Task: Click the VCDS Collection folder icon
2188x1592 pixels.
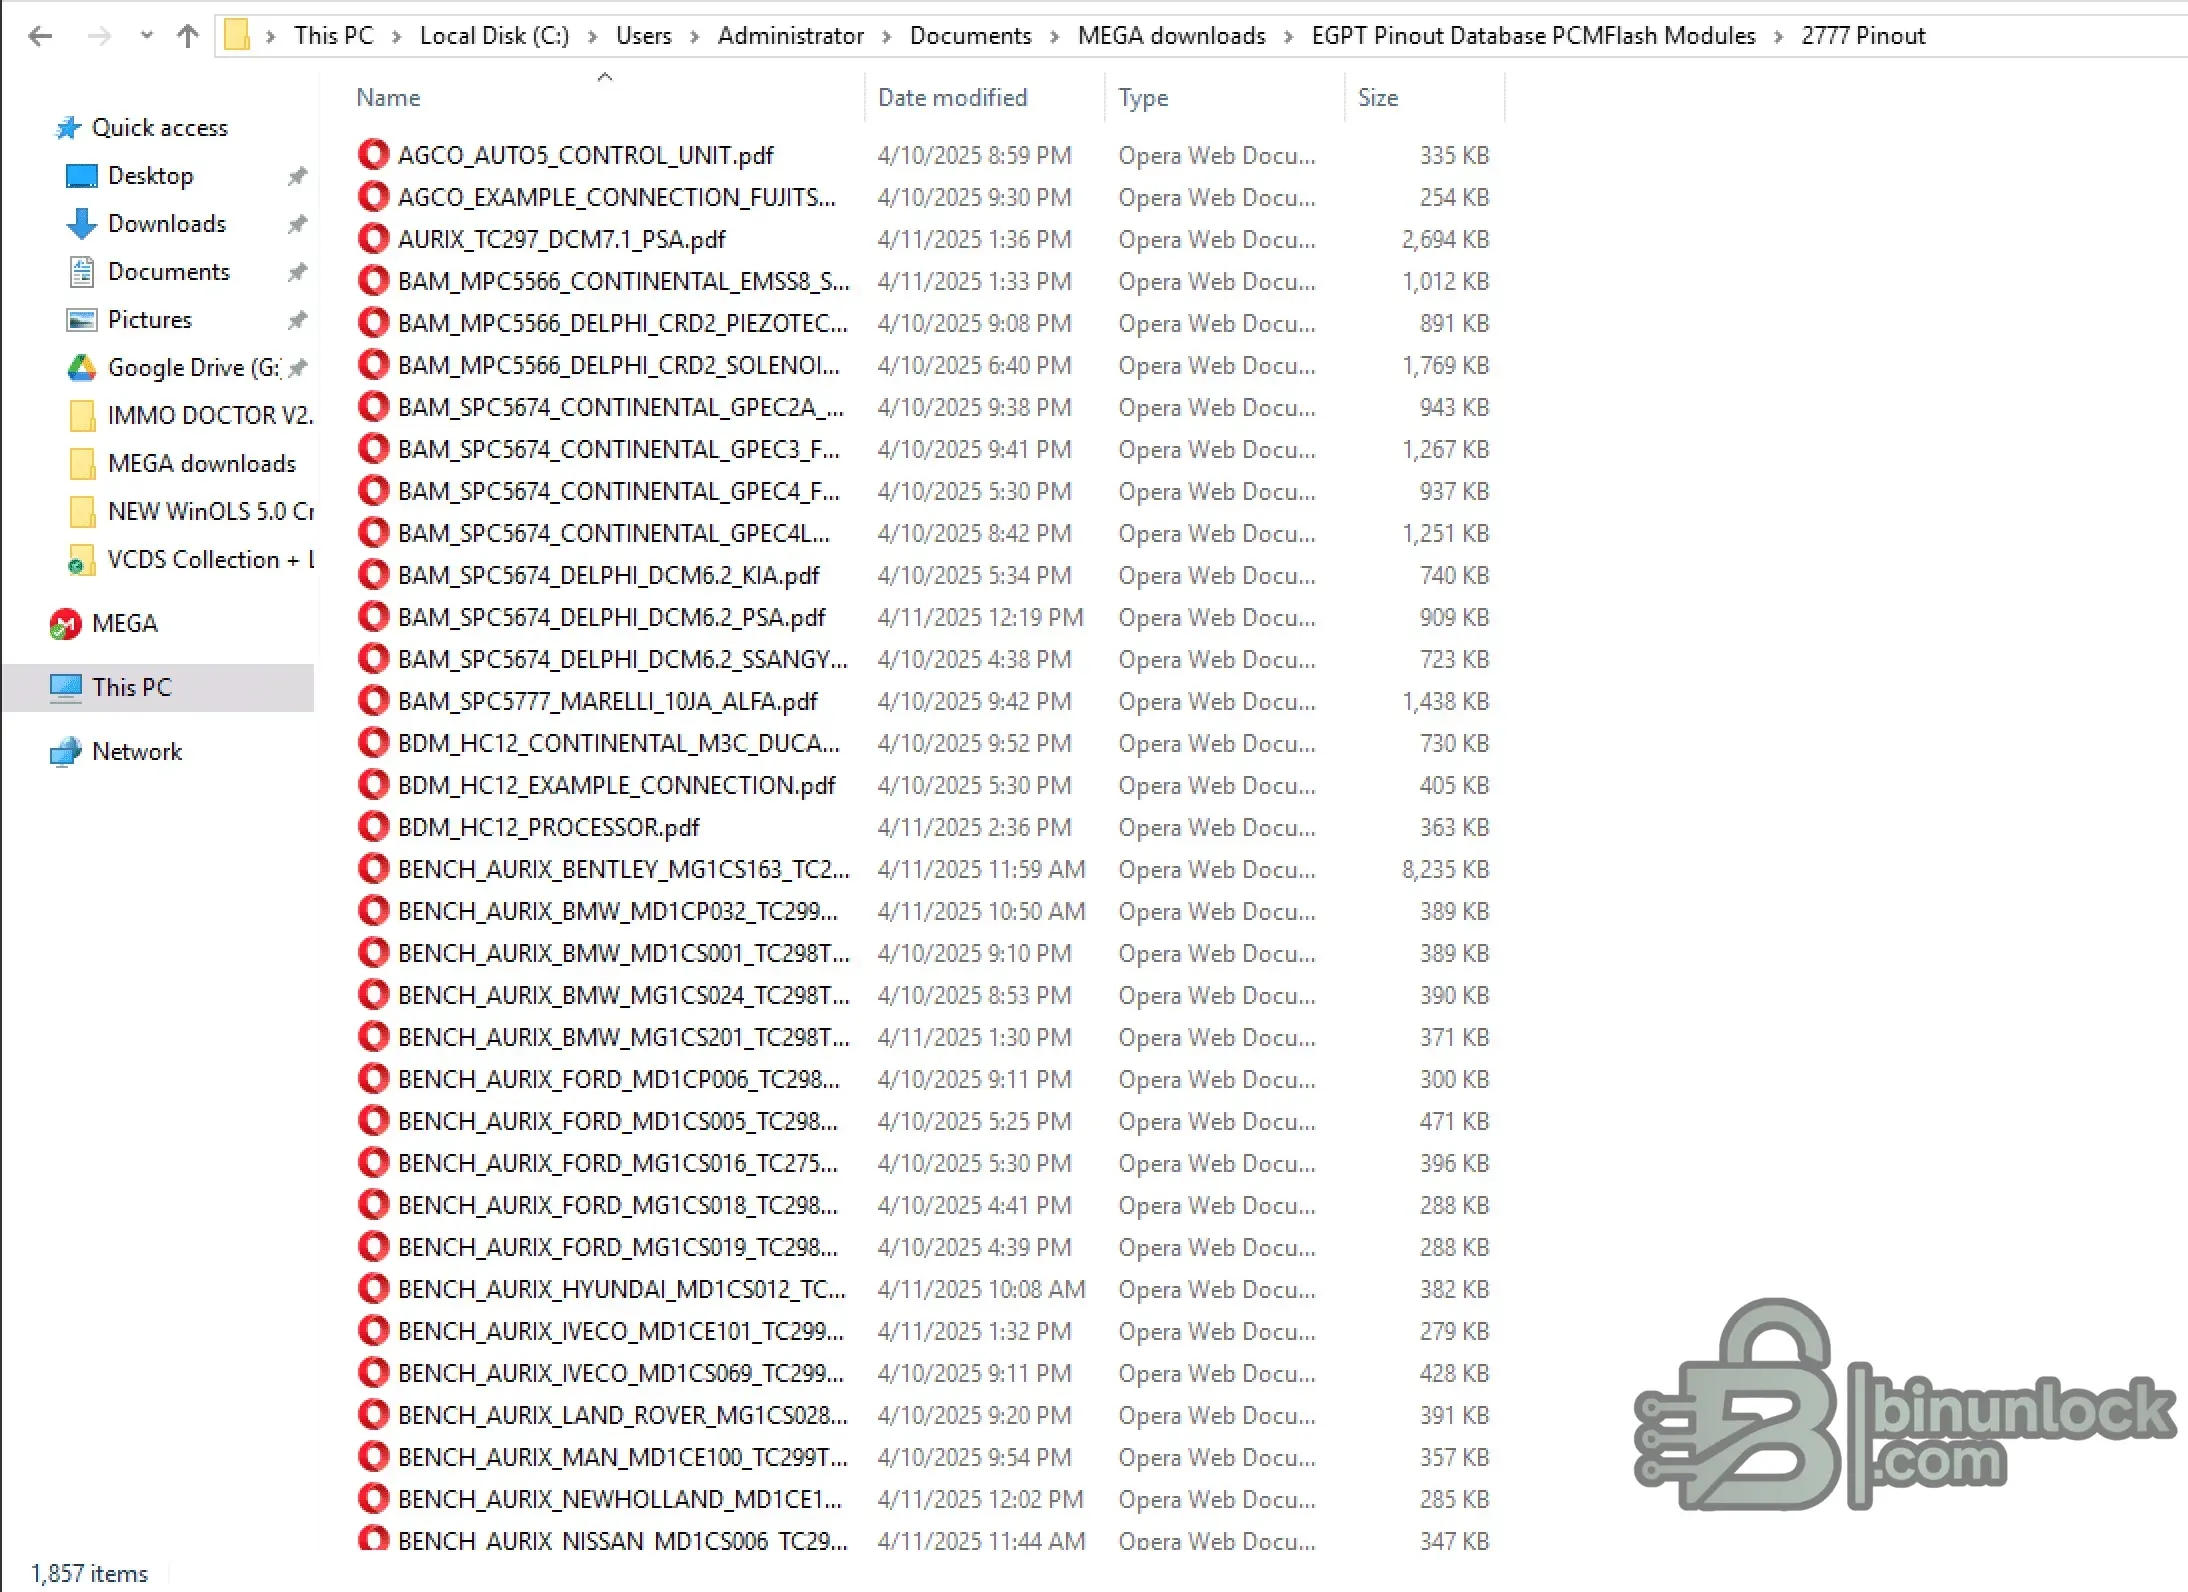Action: tap(81, 560)
